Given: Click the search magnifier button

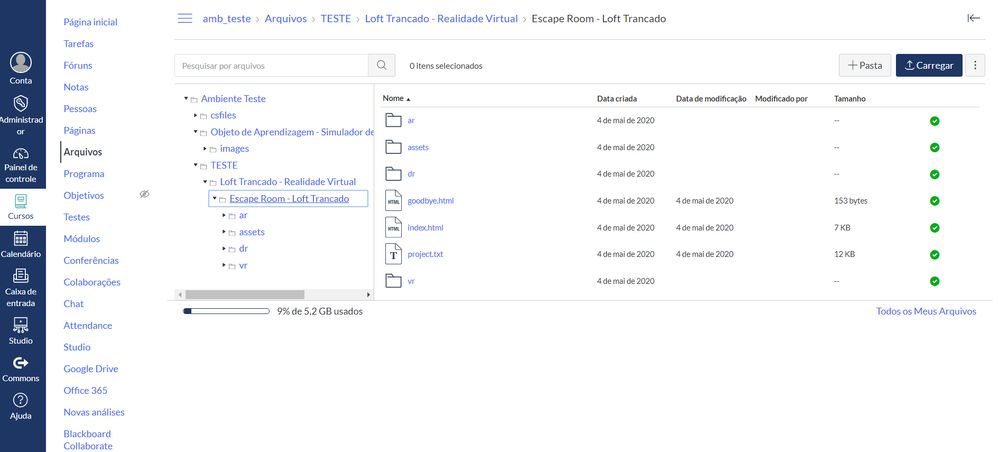Looking at the screenshot, I should coord(381,66).
